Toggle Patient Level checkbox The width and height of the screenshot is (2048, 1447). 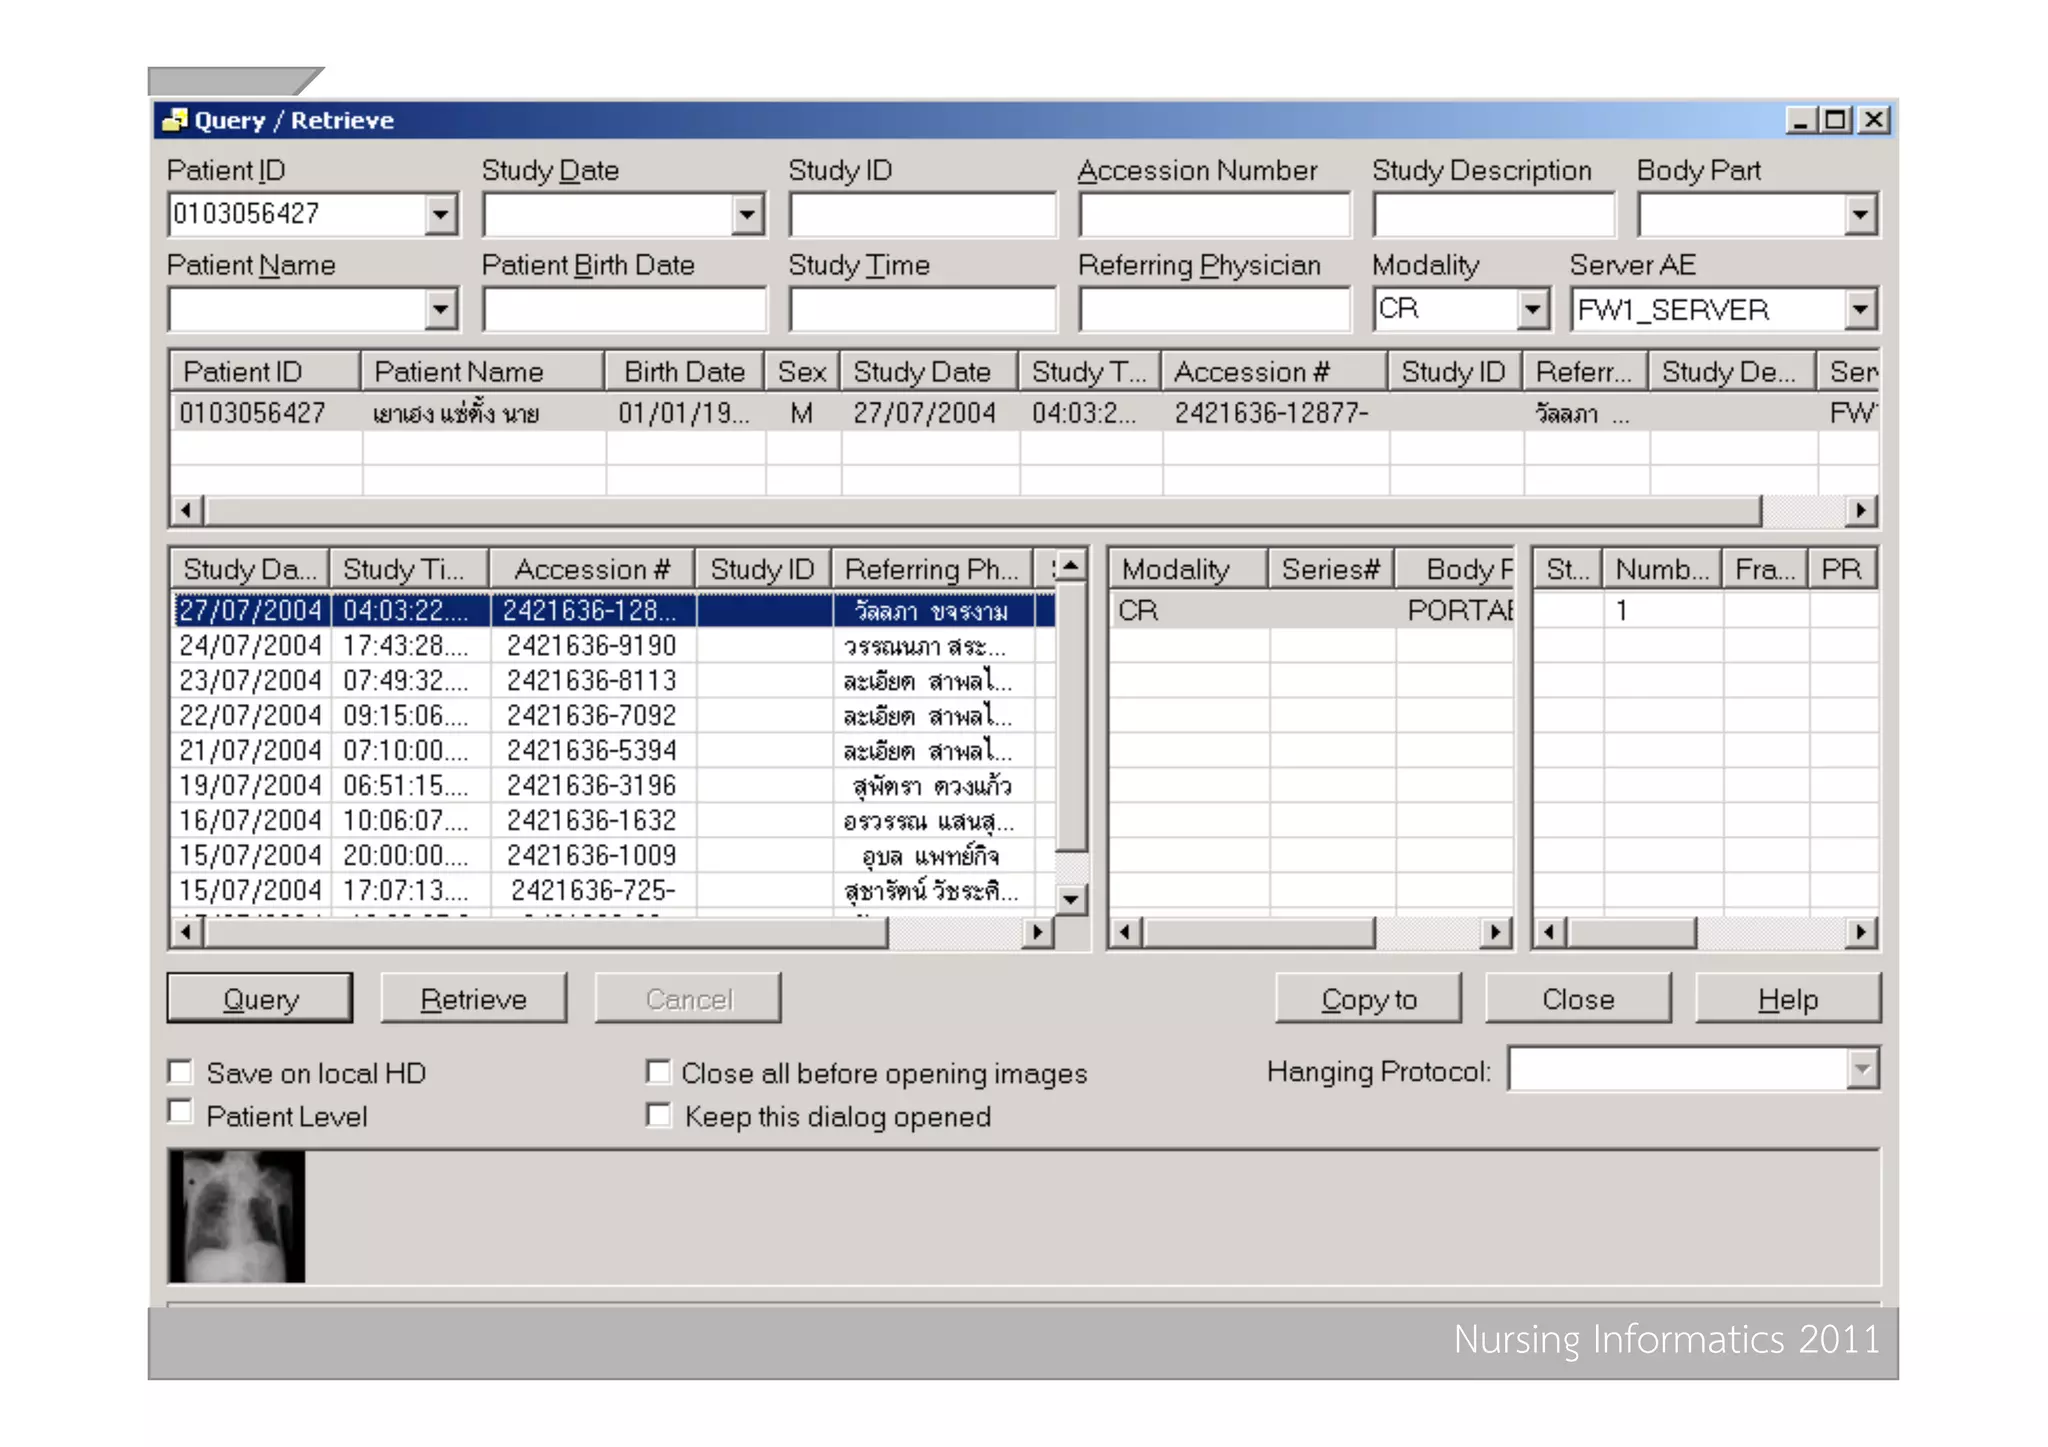coord(181,1112)
